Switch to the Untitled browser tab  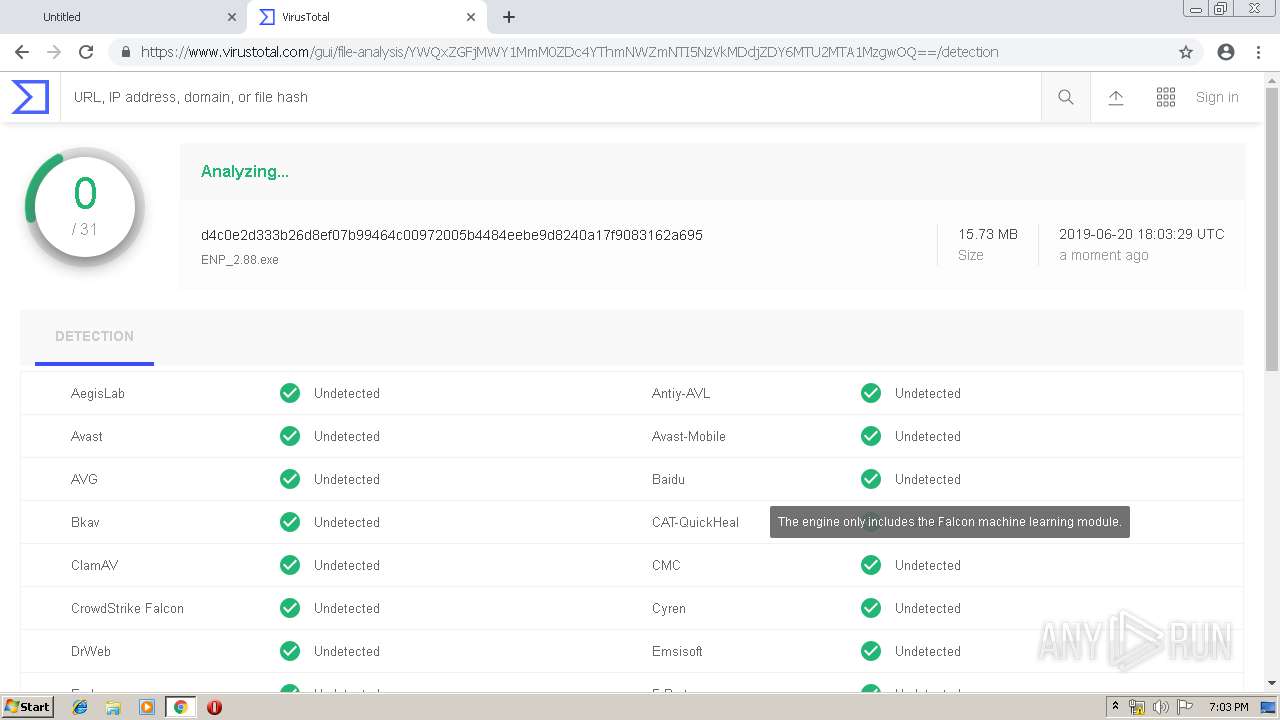click(123, 17)
